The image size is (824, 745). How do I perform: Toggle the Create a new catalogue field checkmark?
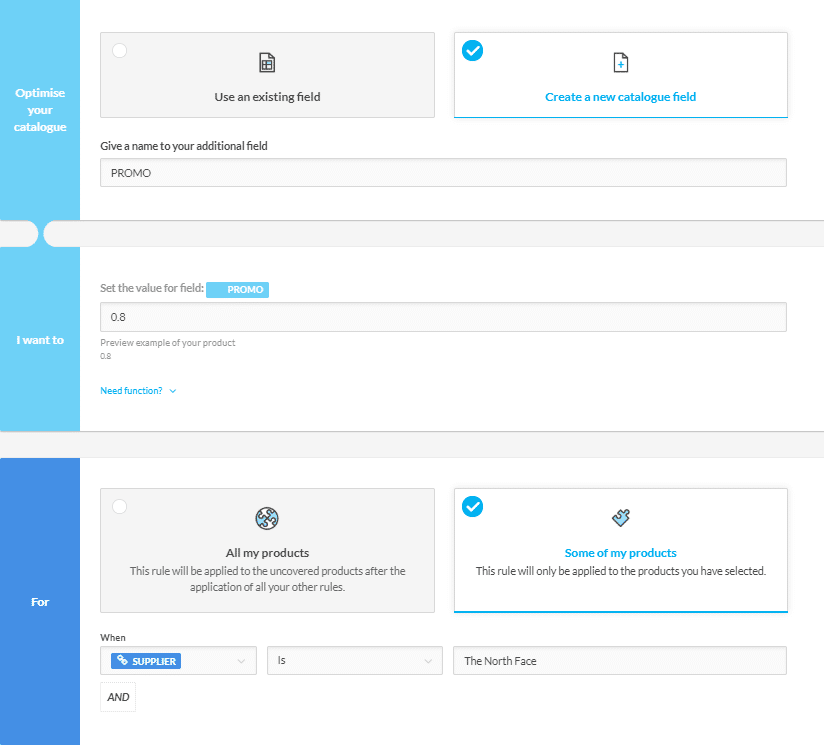472,50
